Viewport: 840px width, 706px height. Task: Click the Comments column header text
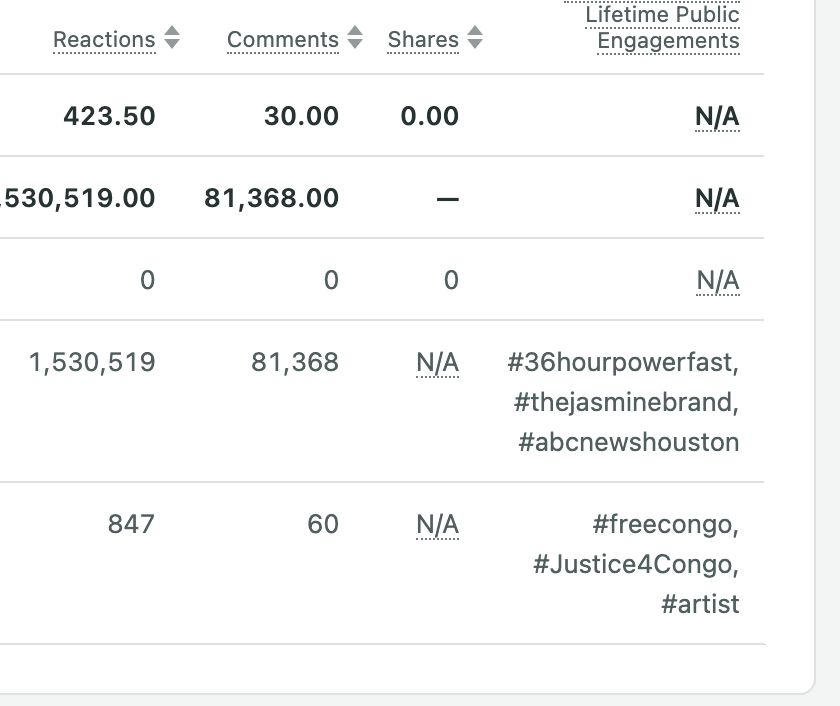pyautogui.click(x=283, y=40)
